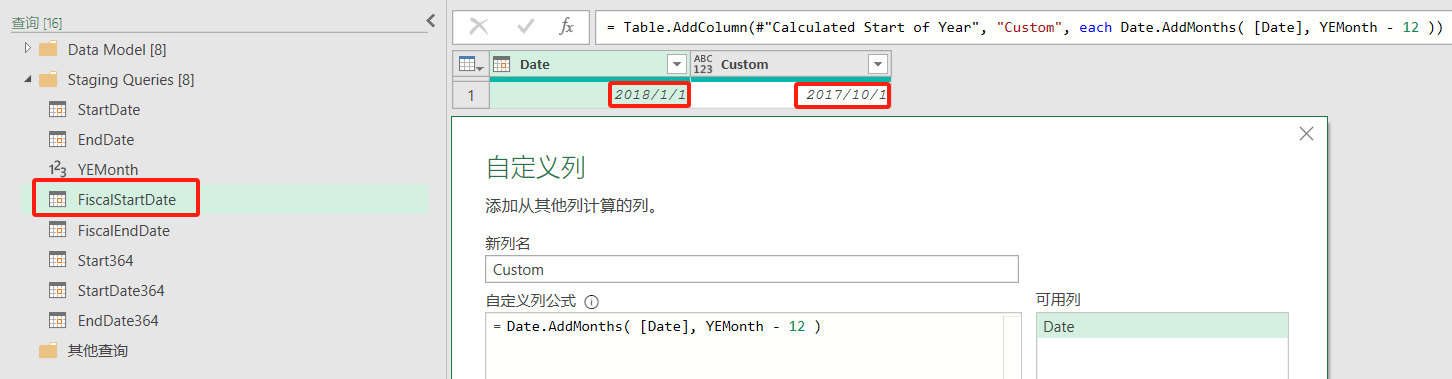Click the 新列名 text field
The height and width of the screenshot is (379, 1452).
pyautogui.click(x=752, y=269)
